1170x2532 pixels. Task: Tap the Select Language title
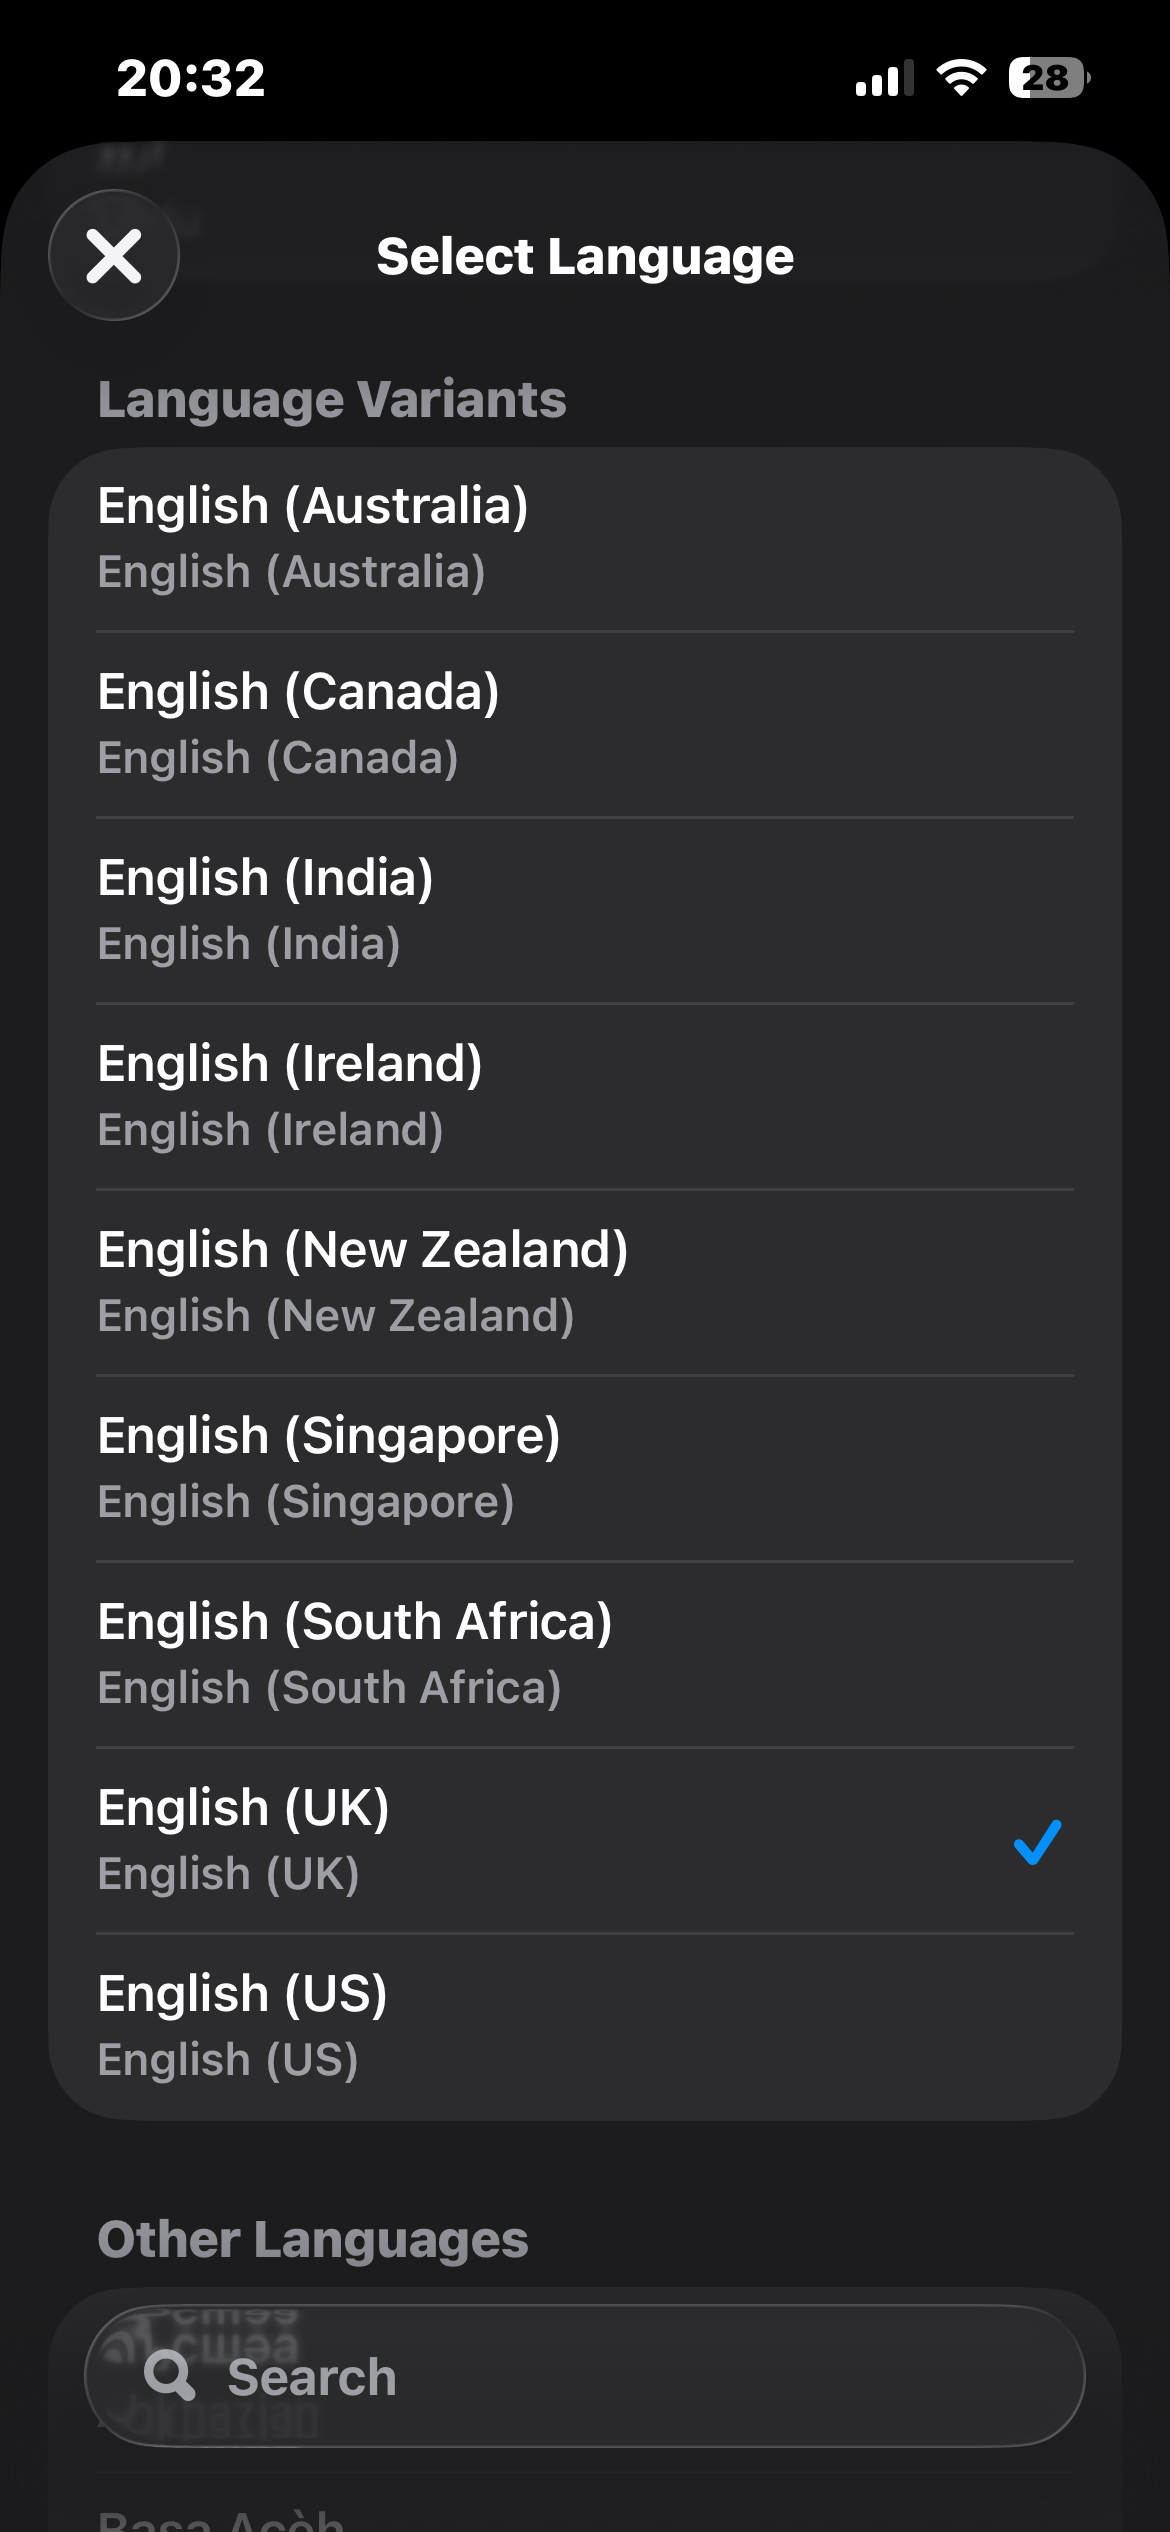click(585, 257)
